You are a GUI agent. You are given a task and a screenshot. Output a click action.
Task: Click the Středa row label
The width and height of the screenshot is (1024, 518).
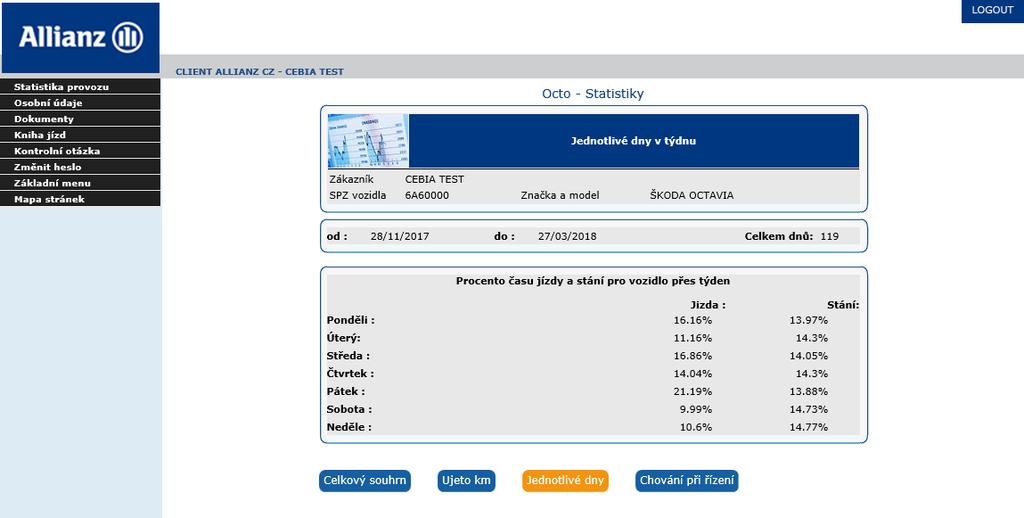[x=348, y=356]
